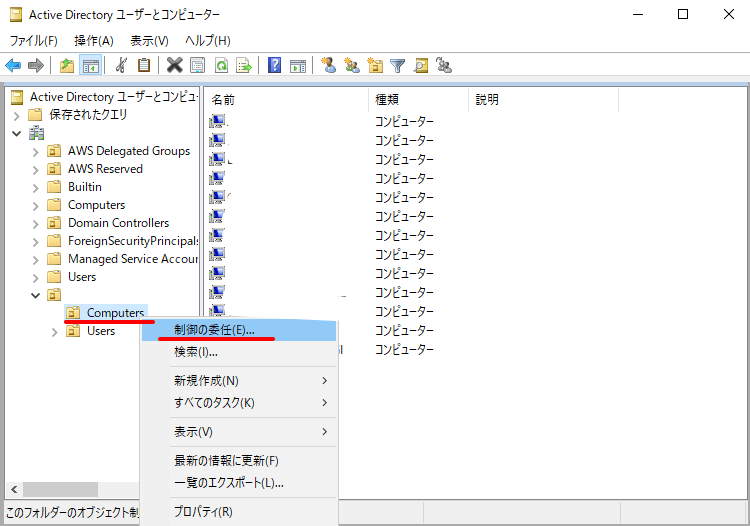Sort list by 名前 column header
The width and height of the screenshot is (750, 526).
click(x=287, y=99)
